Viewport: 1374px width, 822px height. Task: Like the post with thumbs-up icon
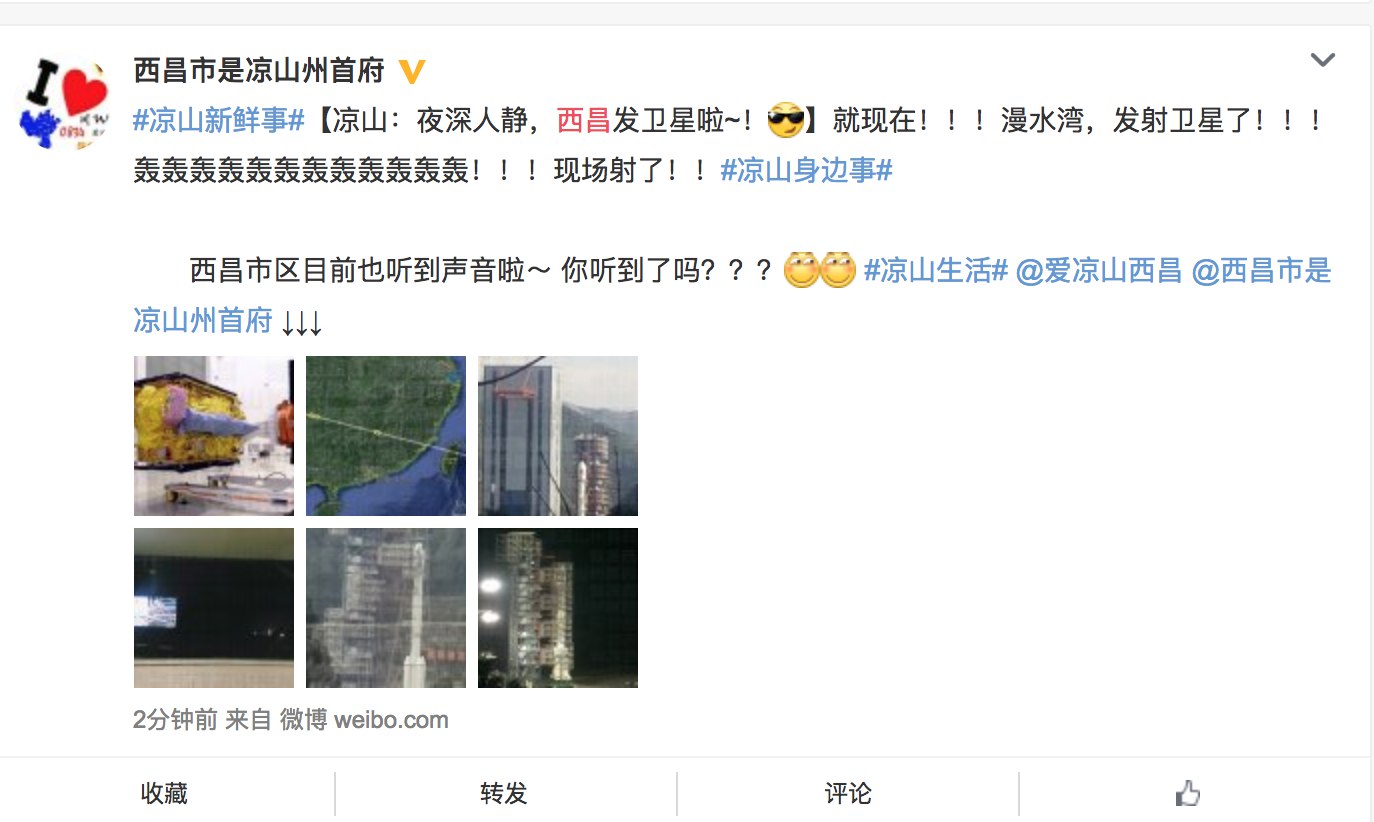1188,794
